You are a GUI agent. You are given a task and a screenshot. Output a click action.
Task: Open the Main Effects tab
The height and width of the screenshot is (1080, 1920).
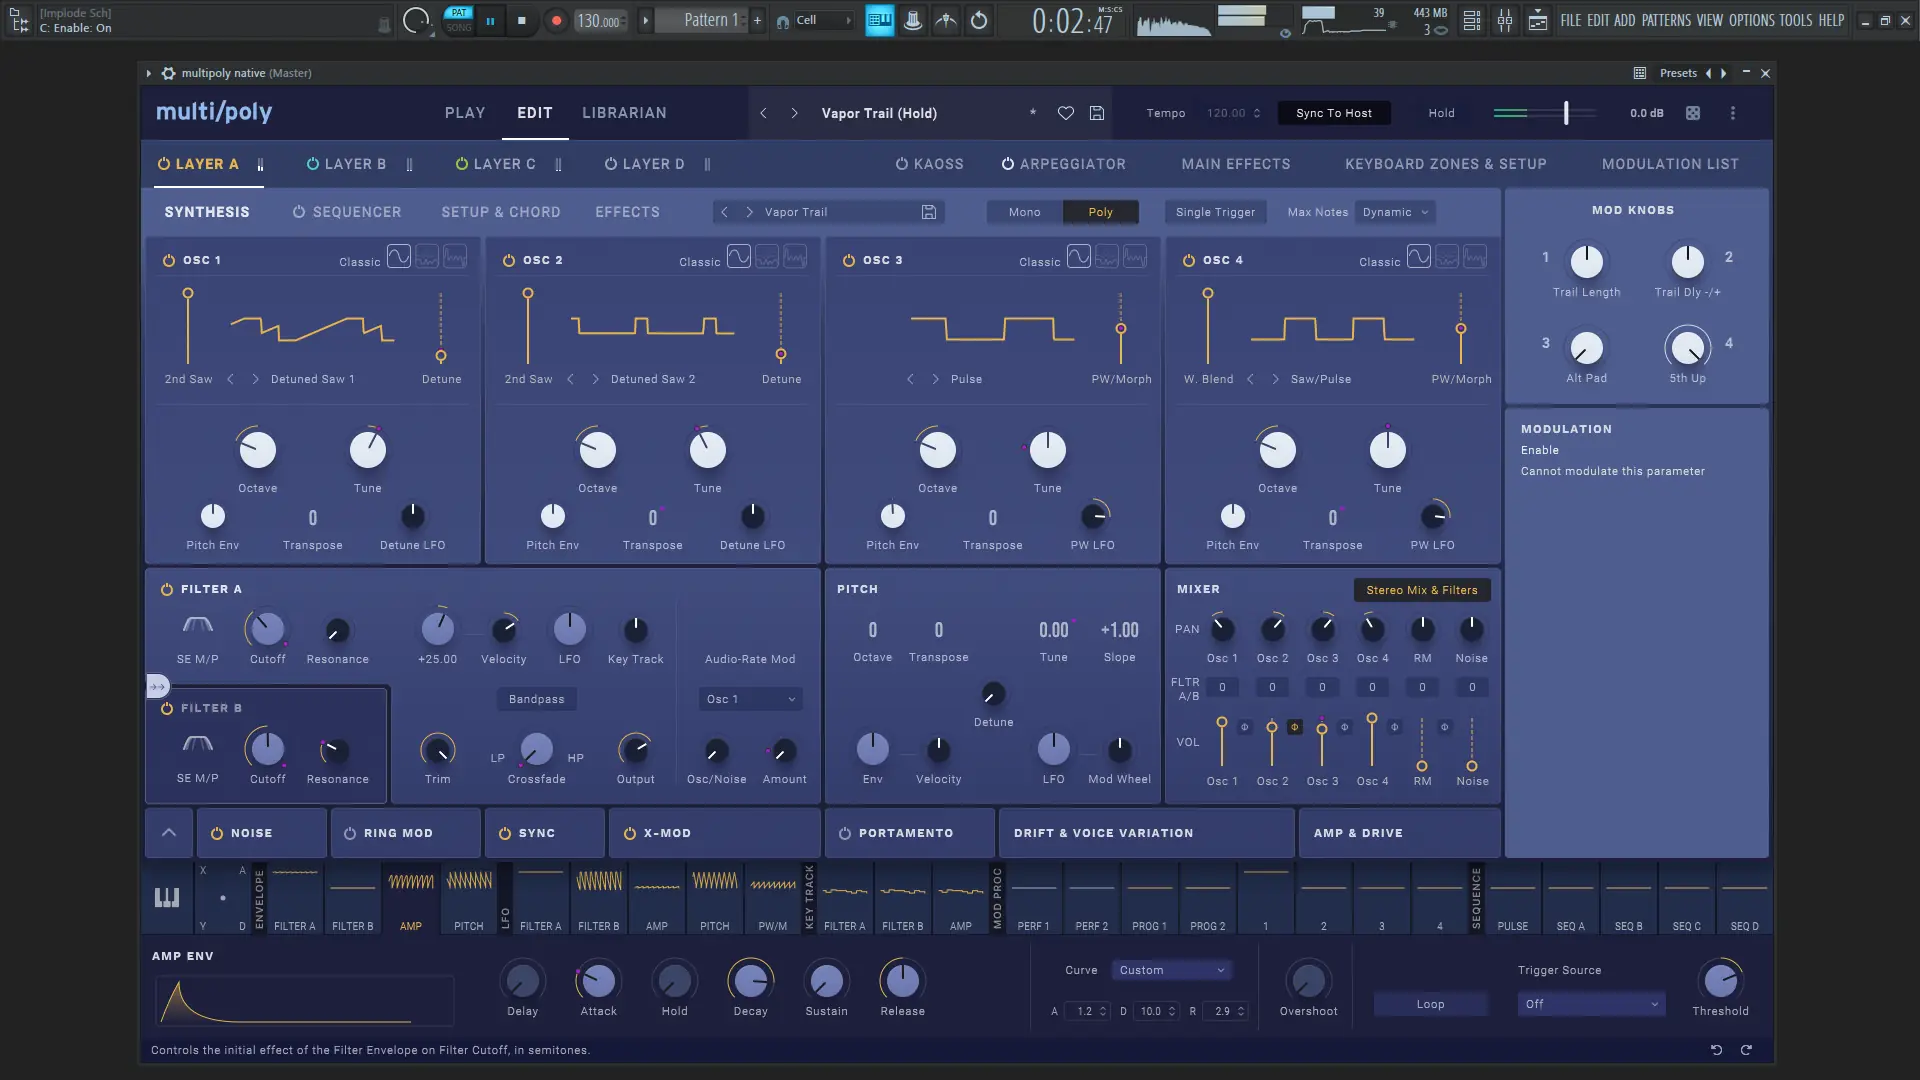[1235, 164]
